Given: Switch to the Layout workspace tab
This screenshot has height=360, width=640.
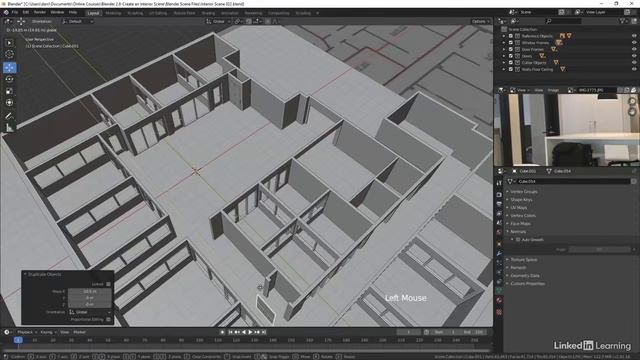Looking at the screenshot, I should [x=93, y=13].
